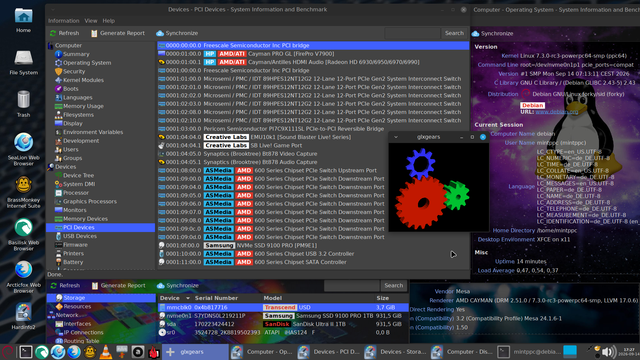Click Generate Report in the PCI Devices window
The height and width of the screenshot is (360, 640).
click(118, 33)
